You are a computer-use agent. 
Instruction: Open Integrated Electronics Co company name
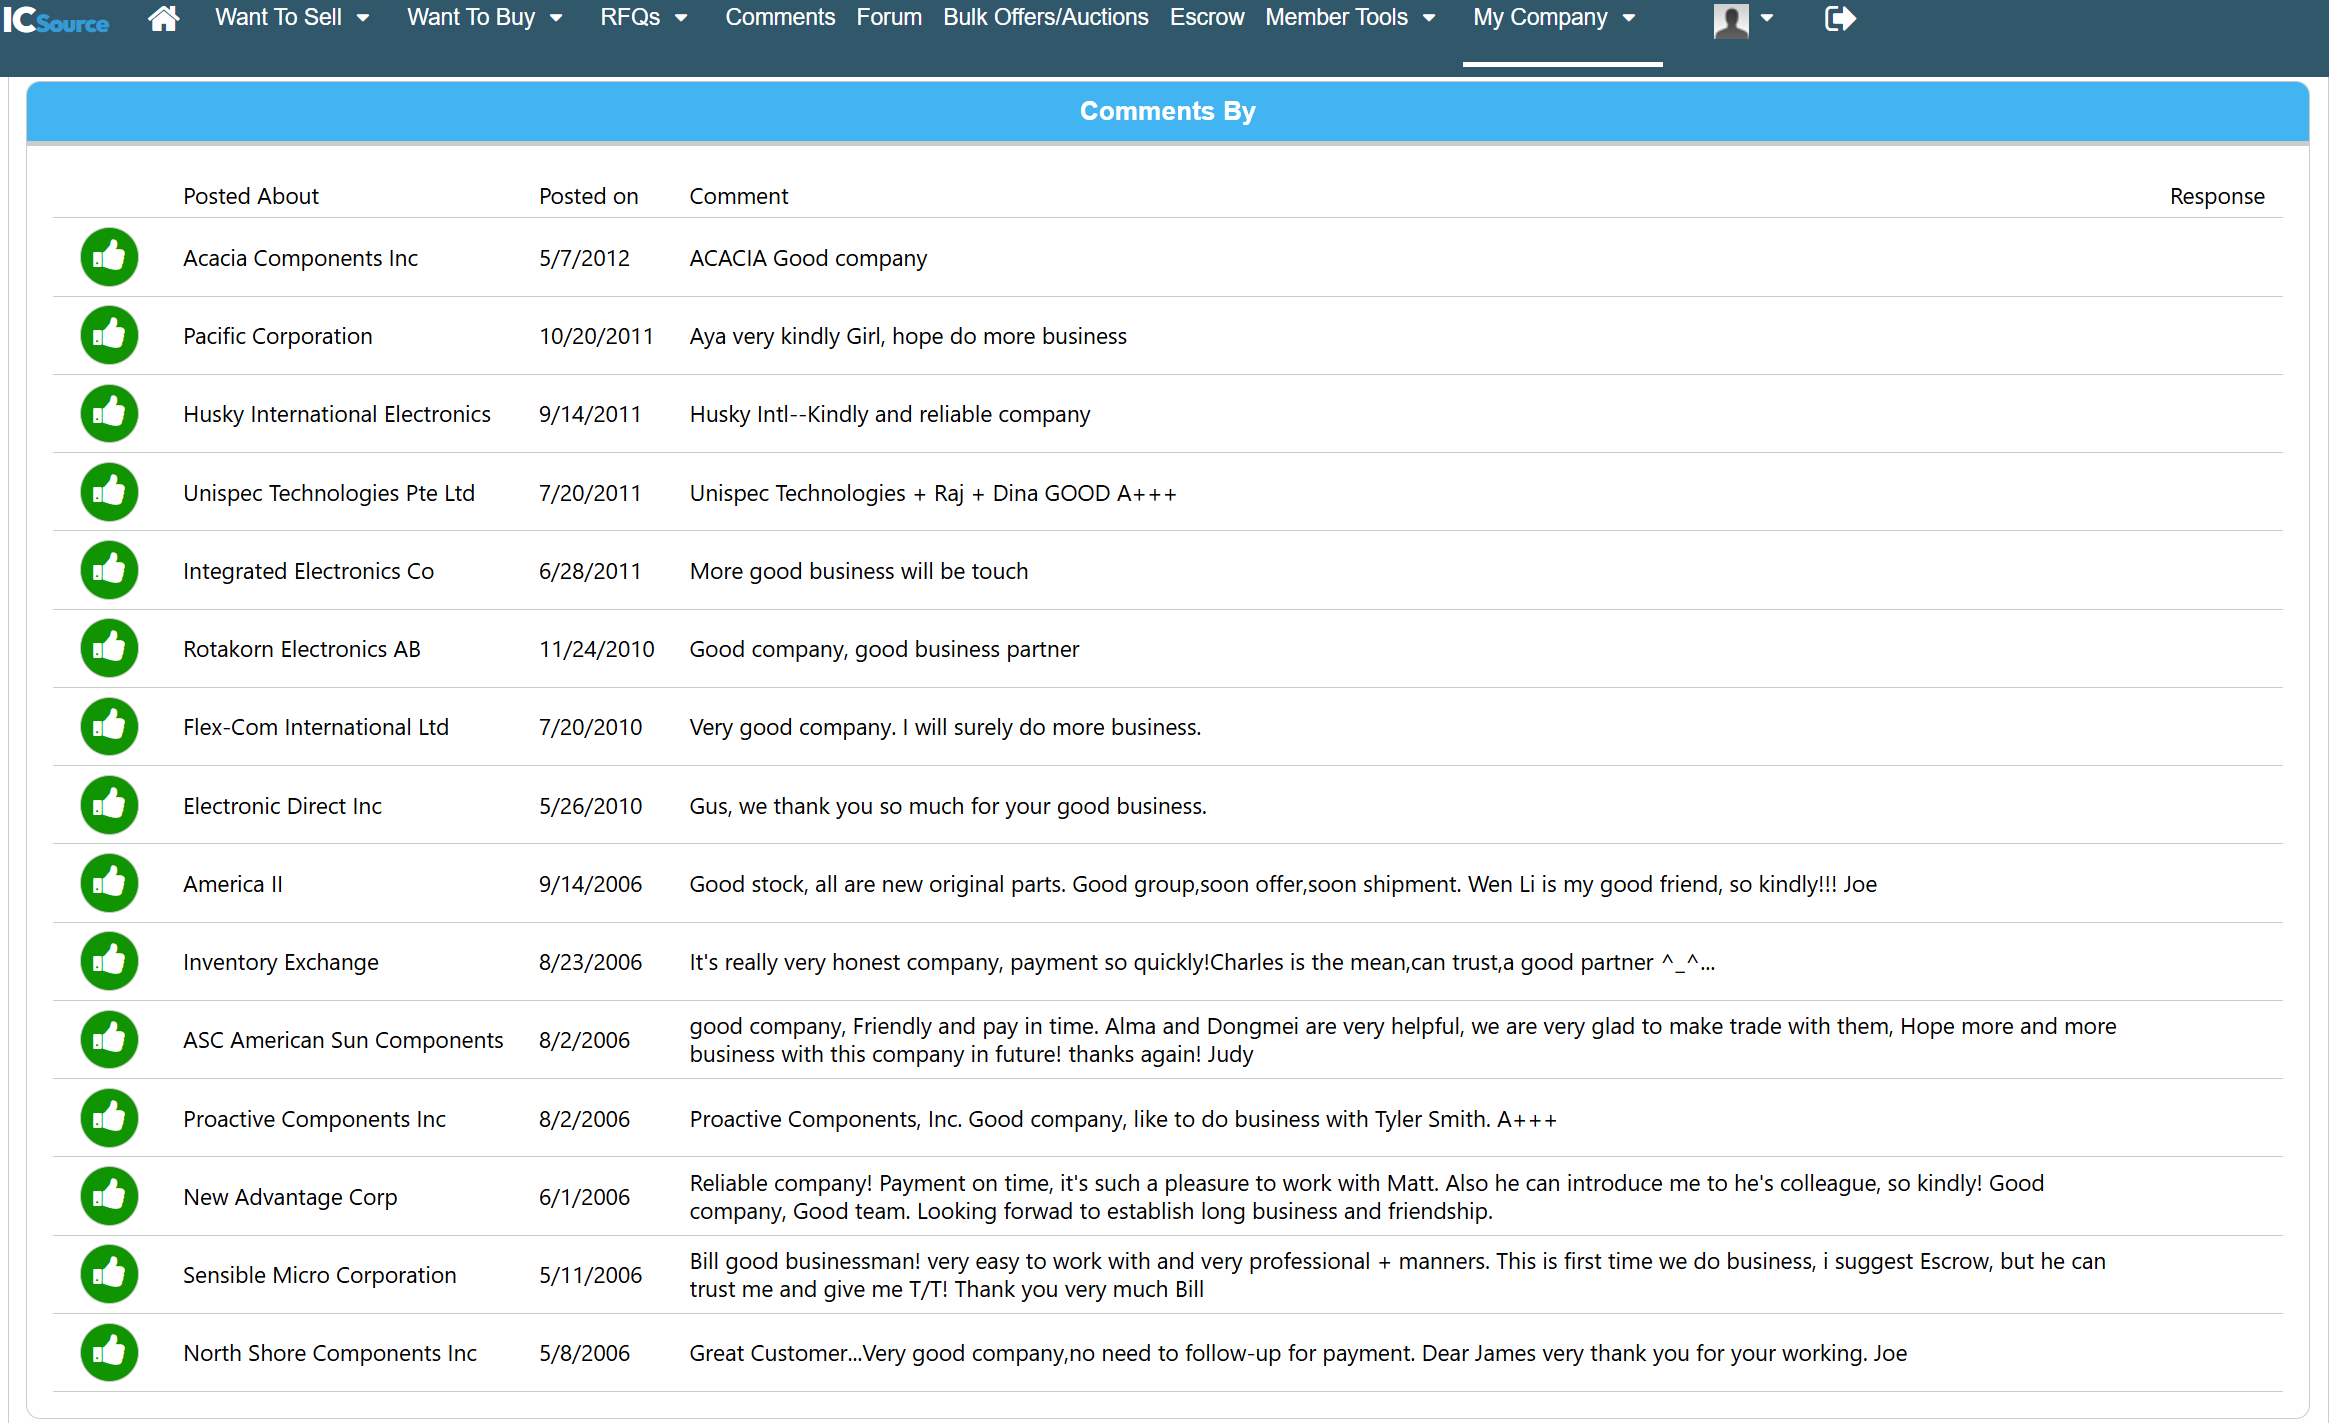click(x=308, y=571)
